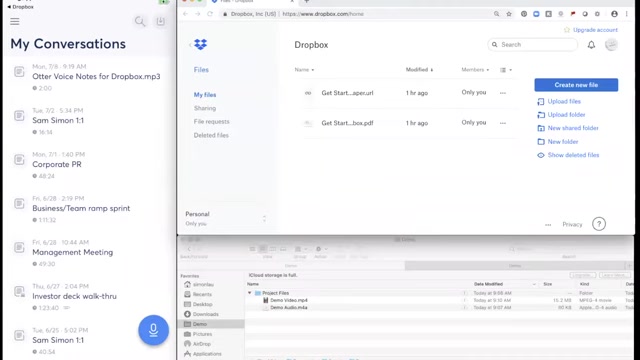Click Upgrade account link

(x=595, y=30)
